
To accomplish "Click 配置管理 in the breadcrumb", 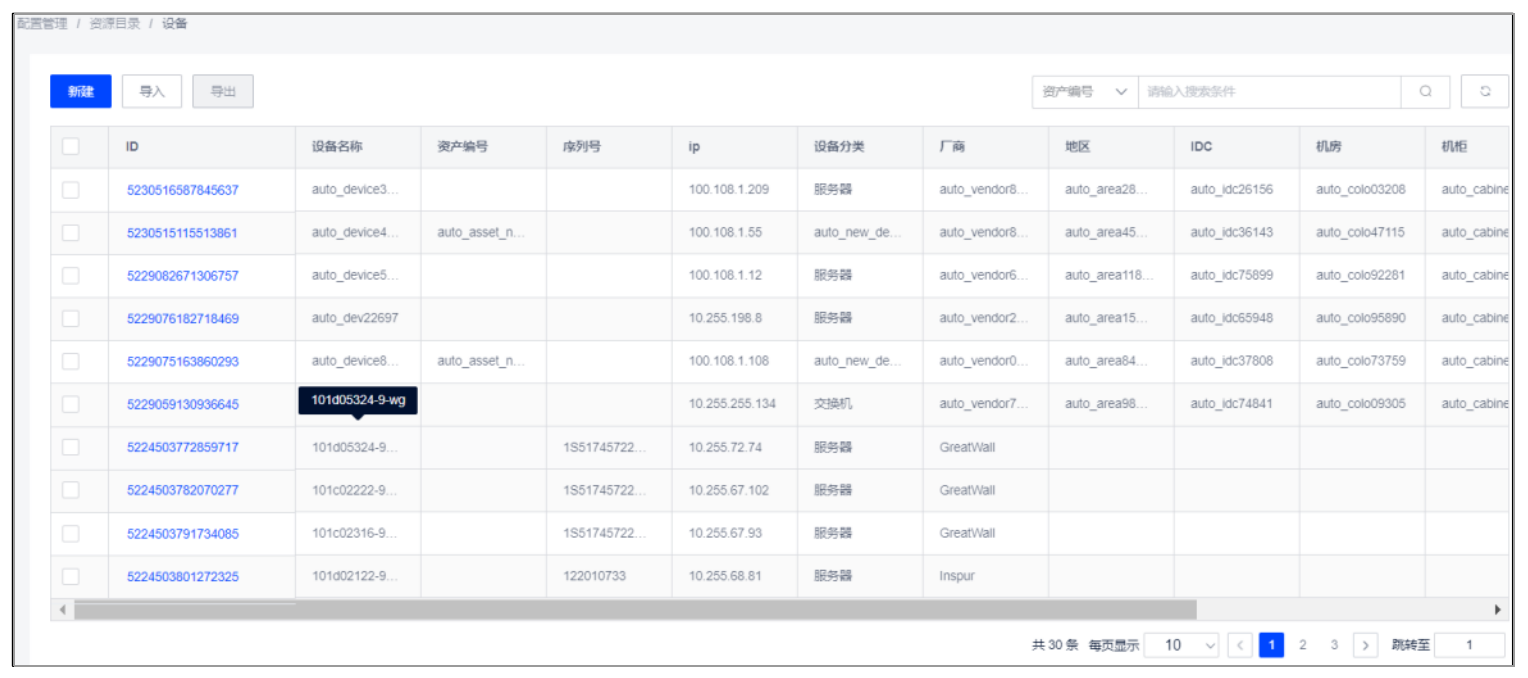I will click(x=42, y=23).
